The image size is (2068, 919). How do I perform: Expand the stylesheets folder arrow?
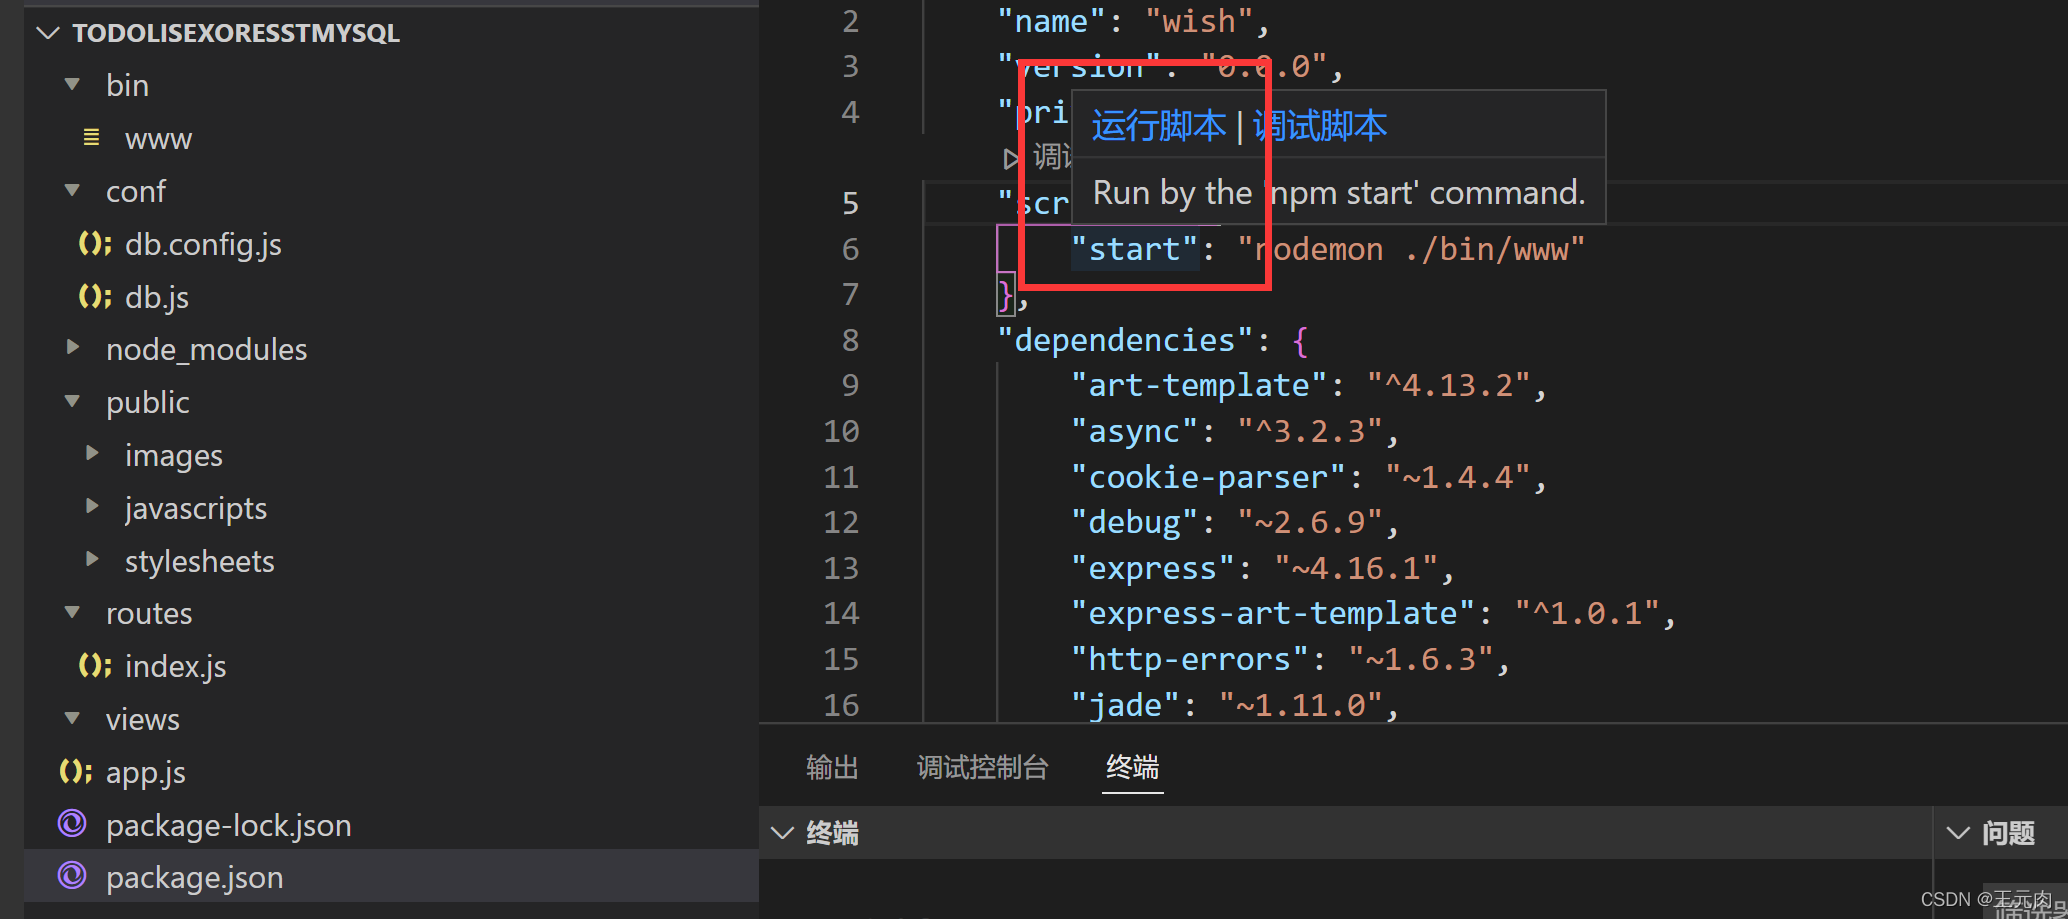(92, 559)
